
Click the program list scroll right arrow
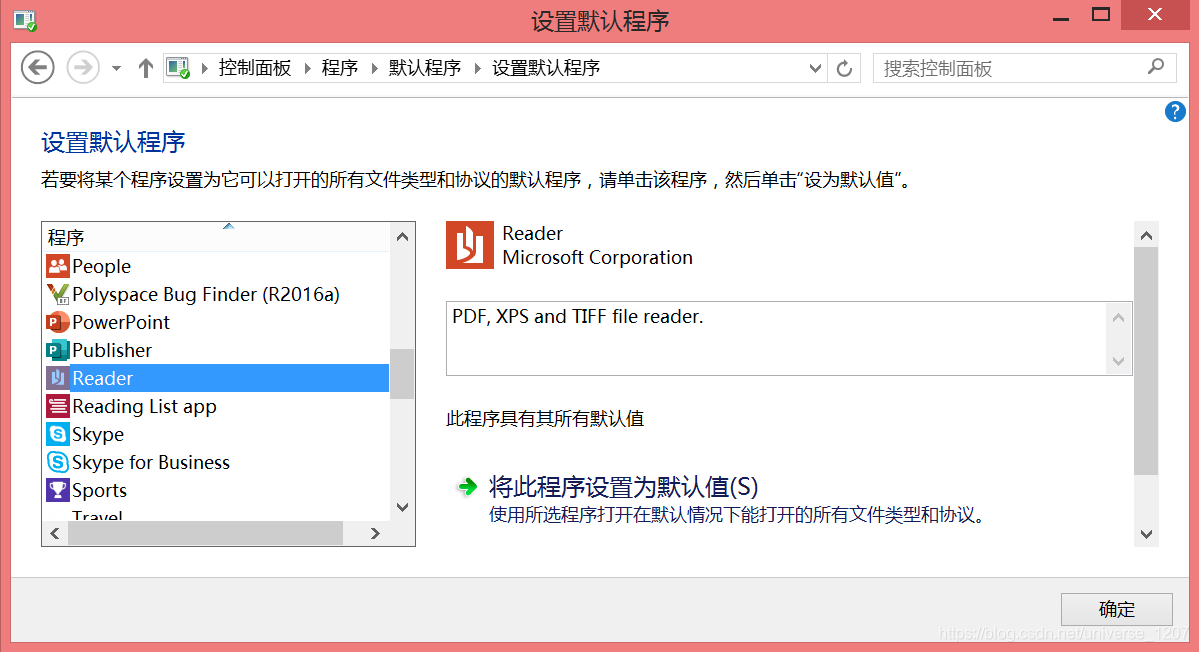pos(375,534)
